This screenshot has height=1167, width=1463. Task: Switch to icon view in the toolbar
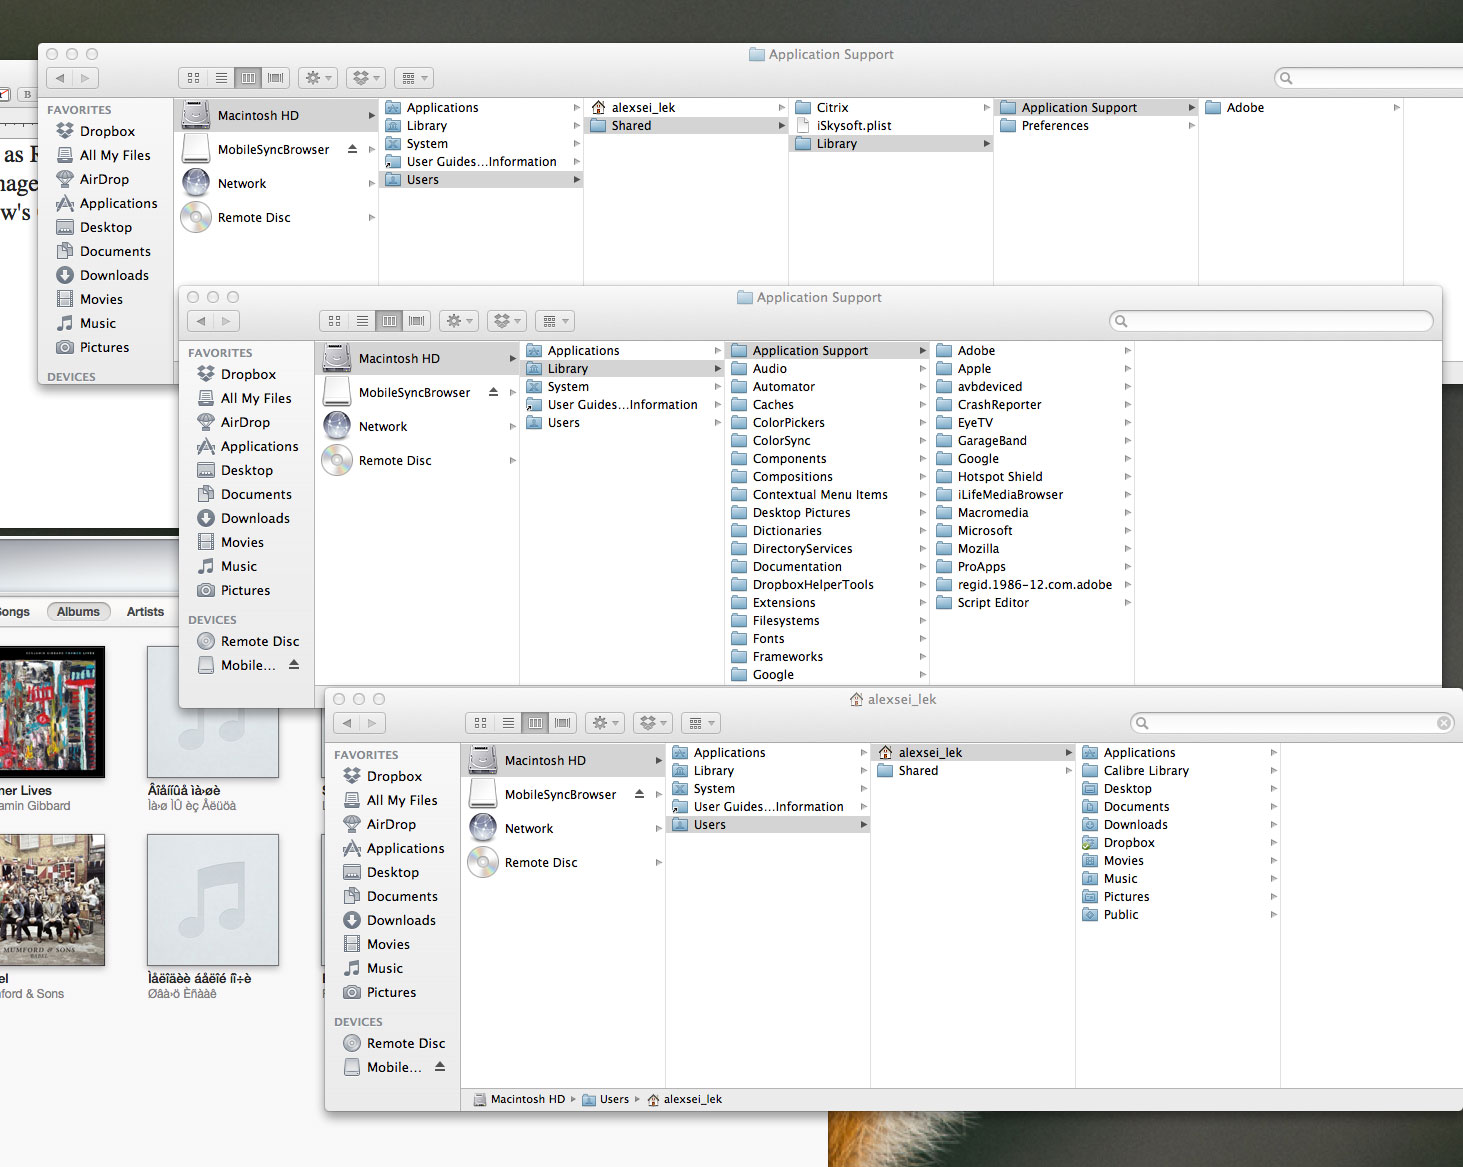coord(480,722)
